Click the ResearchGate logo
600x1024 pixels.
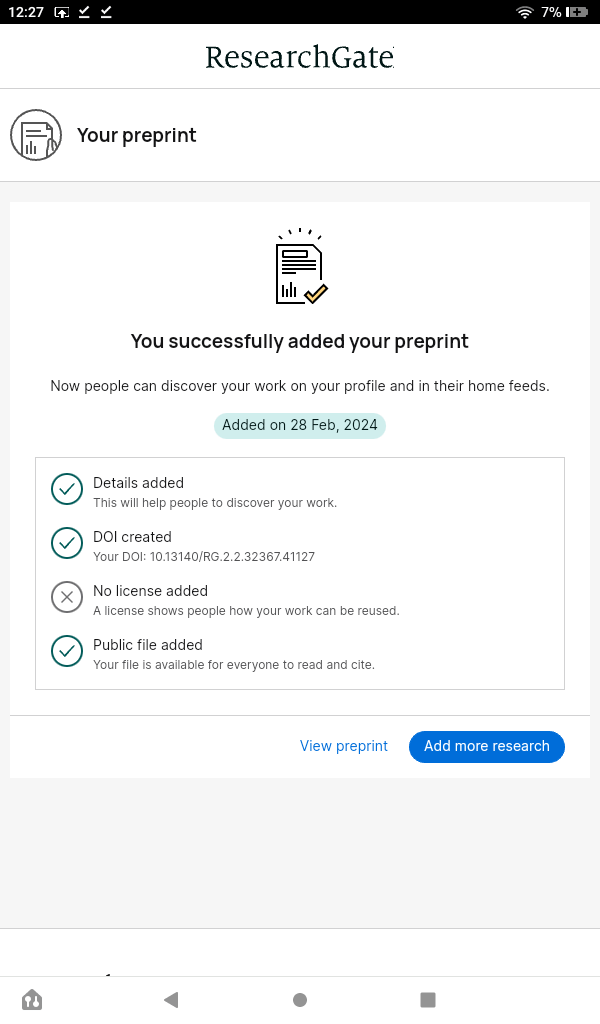[299, 57]
